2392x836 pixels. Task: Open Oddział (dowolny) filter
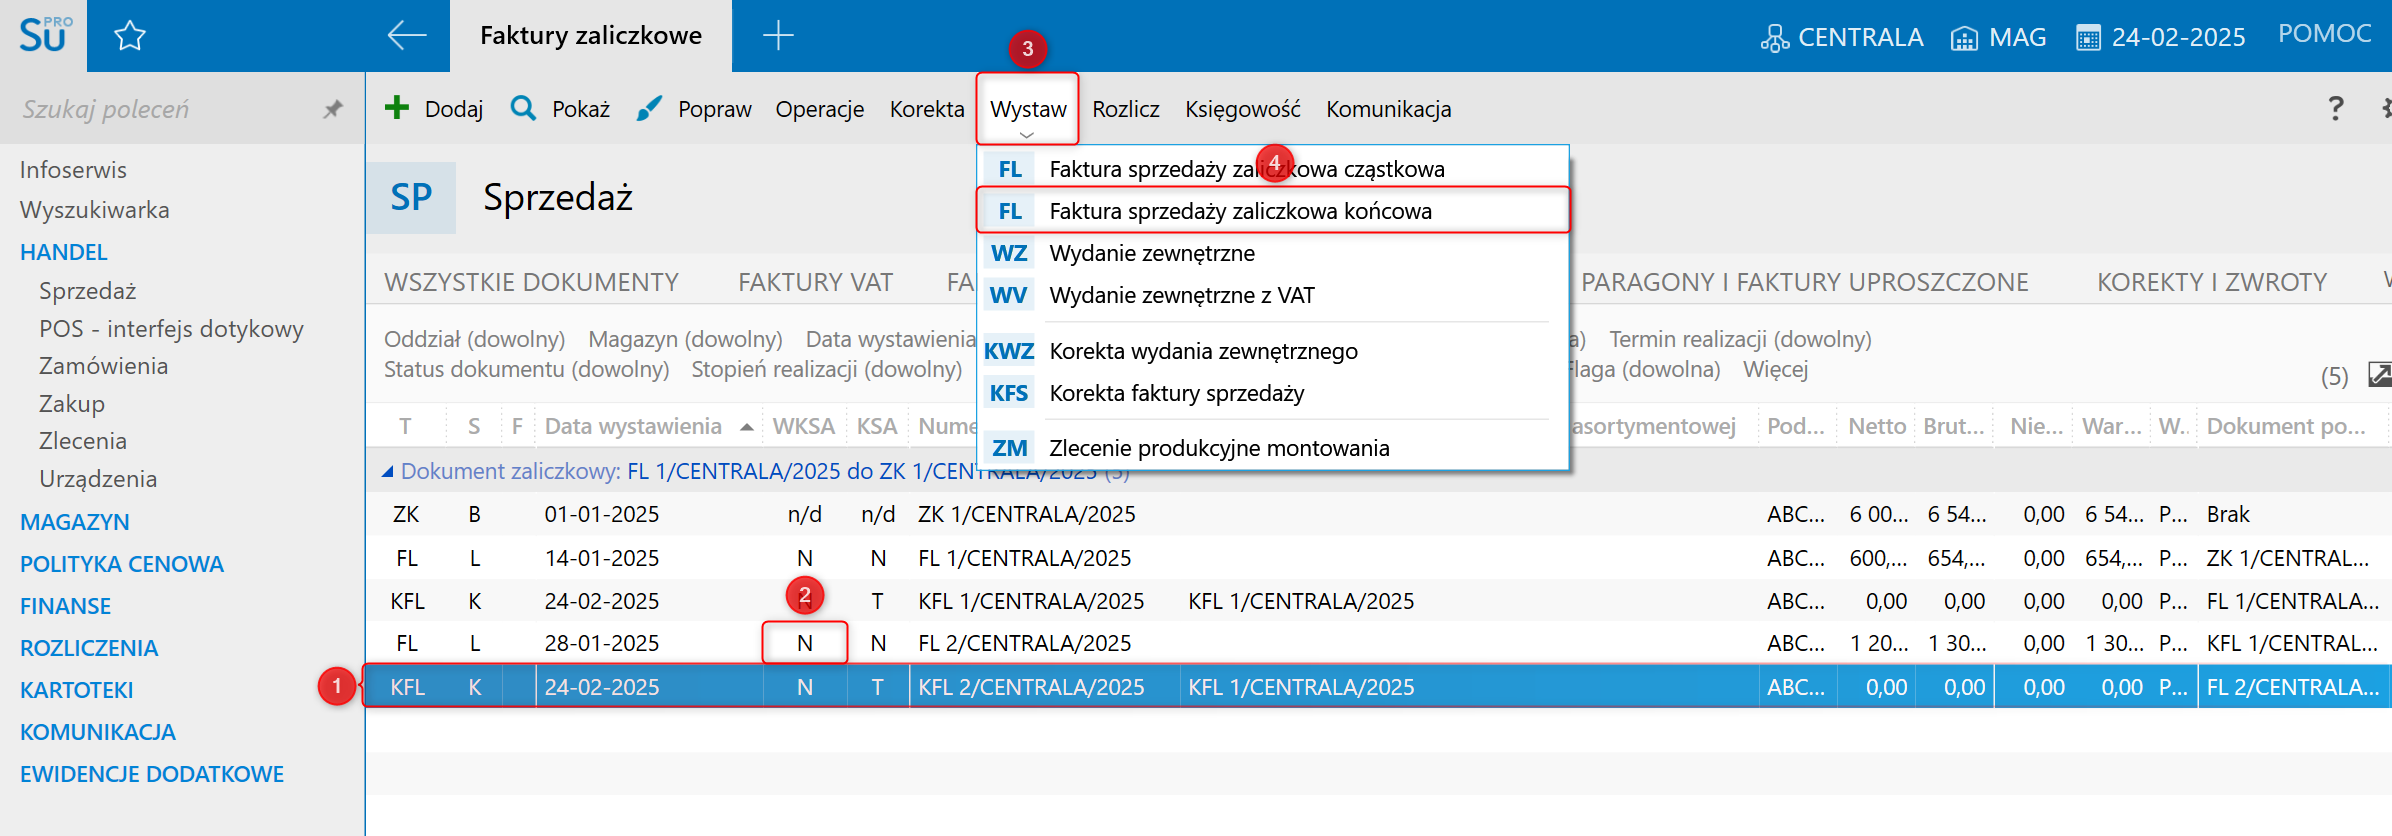pos(475,339)
